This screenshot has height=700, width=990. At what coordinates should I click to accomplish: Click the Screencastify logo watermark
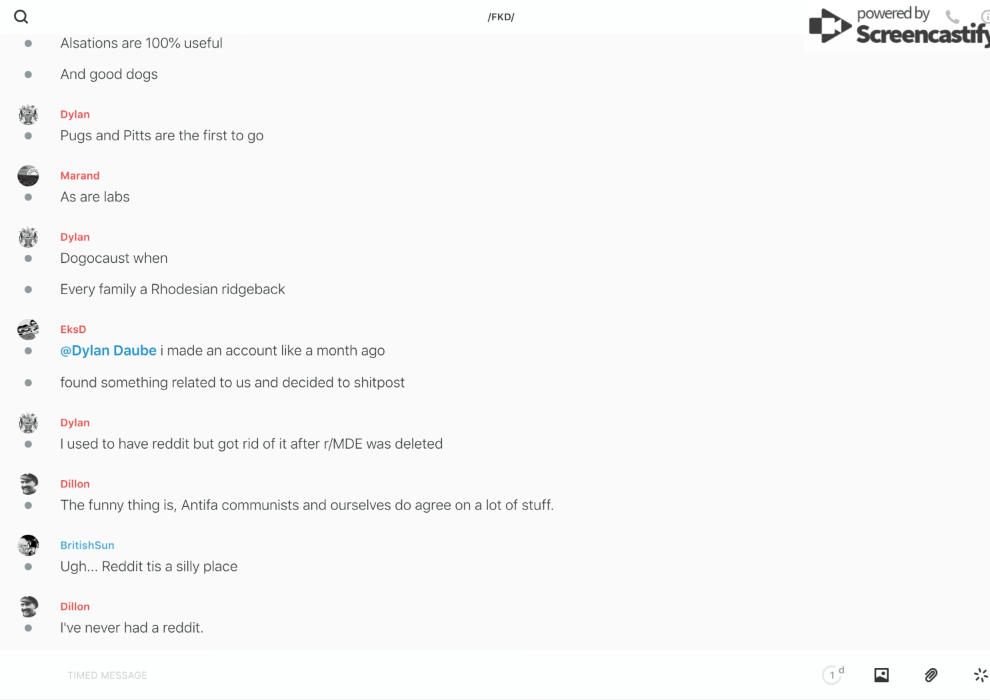click(x=900, y=28)
